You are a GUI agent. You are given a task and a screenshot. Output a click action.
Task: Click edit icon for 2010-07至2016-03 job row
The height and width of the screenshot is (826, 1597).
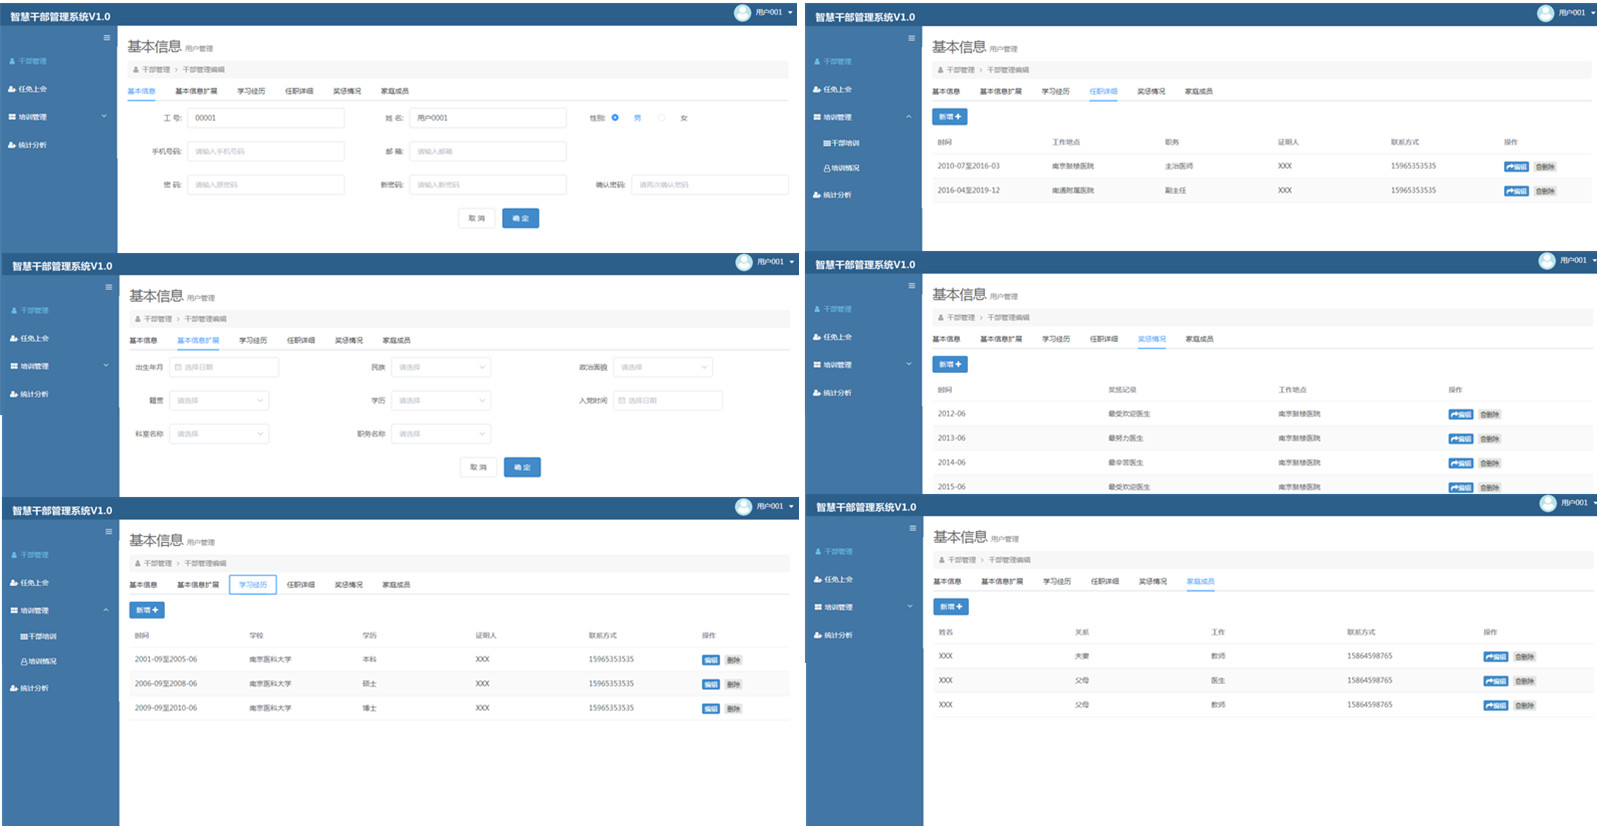[x=1515, y=167]
